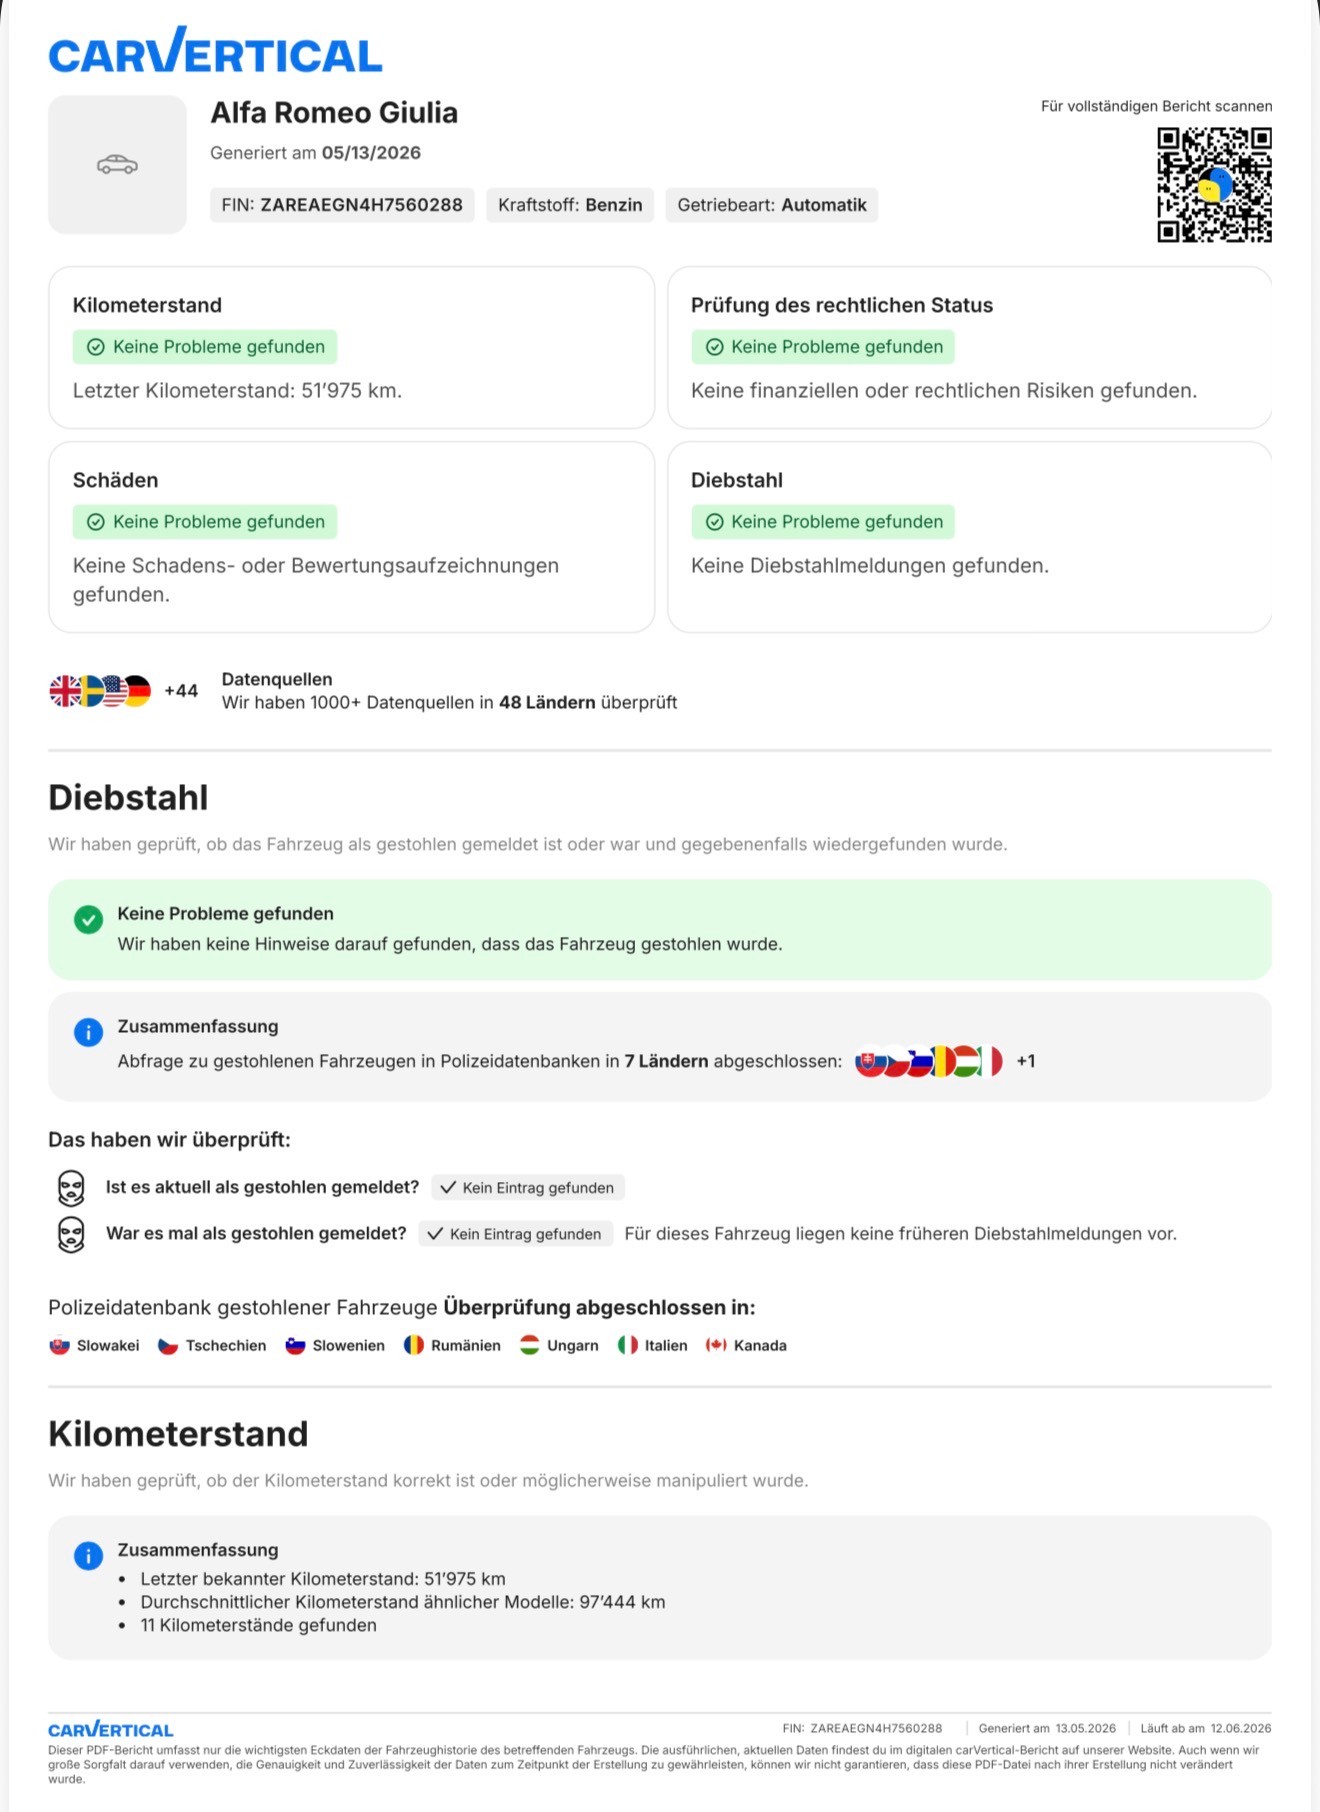
Task: Click the QR code for the full report
Action: point(1214,184)
